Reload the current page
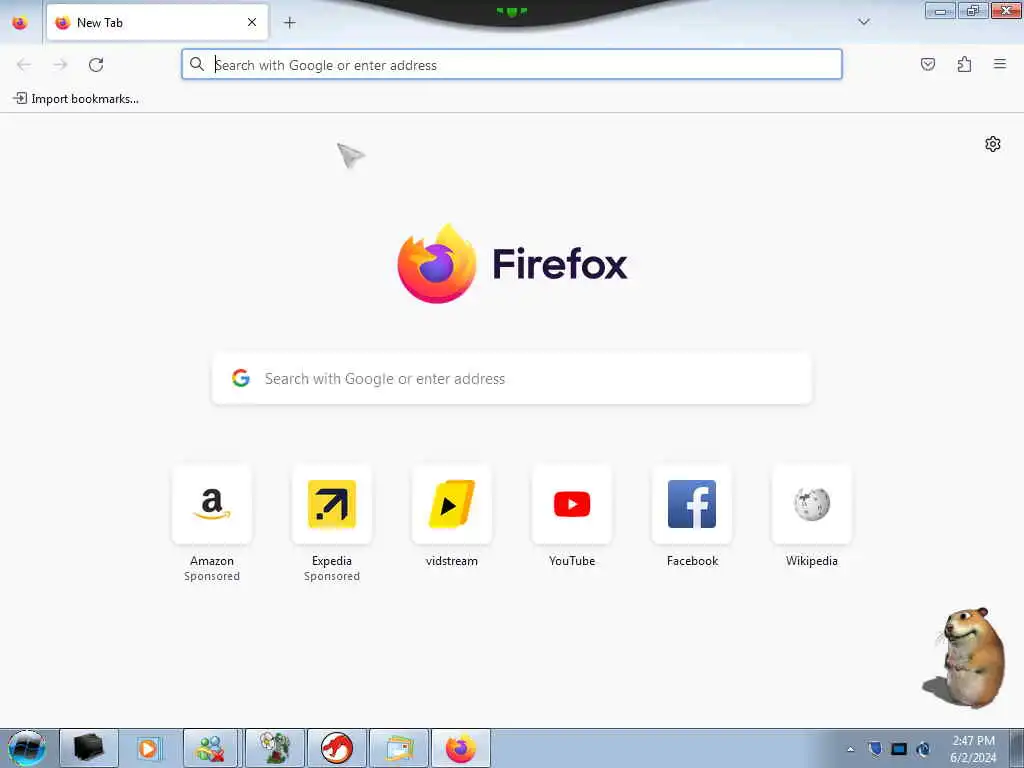The width and height of the screenshot is (1024, 768). (x=96, y=65)
